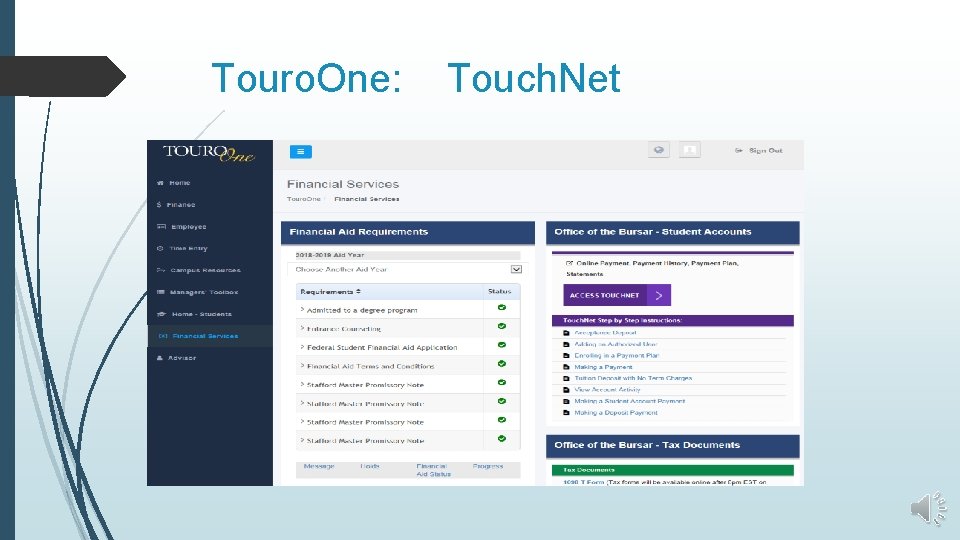Expand the Entrance Counseling row
This screenshot has width=960, height=540.
(340, 329)
